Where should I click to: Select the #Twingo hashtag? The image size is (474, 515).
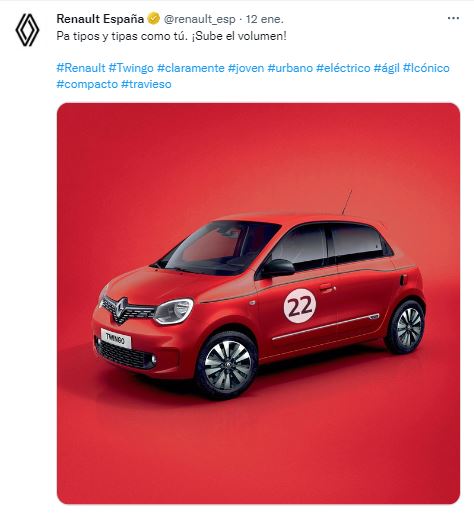131,68
